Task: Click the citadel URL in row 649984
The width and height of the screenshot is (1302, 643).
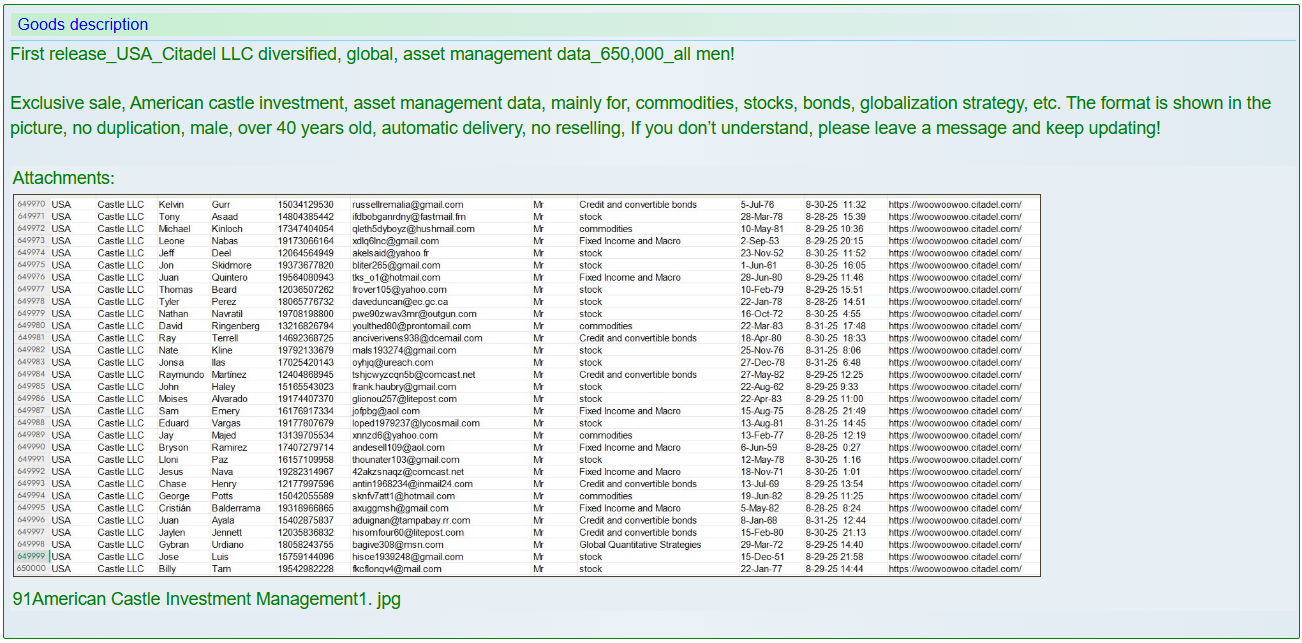Action: 954,375
